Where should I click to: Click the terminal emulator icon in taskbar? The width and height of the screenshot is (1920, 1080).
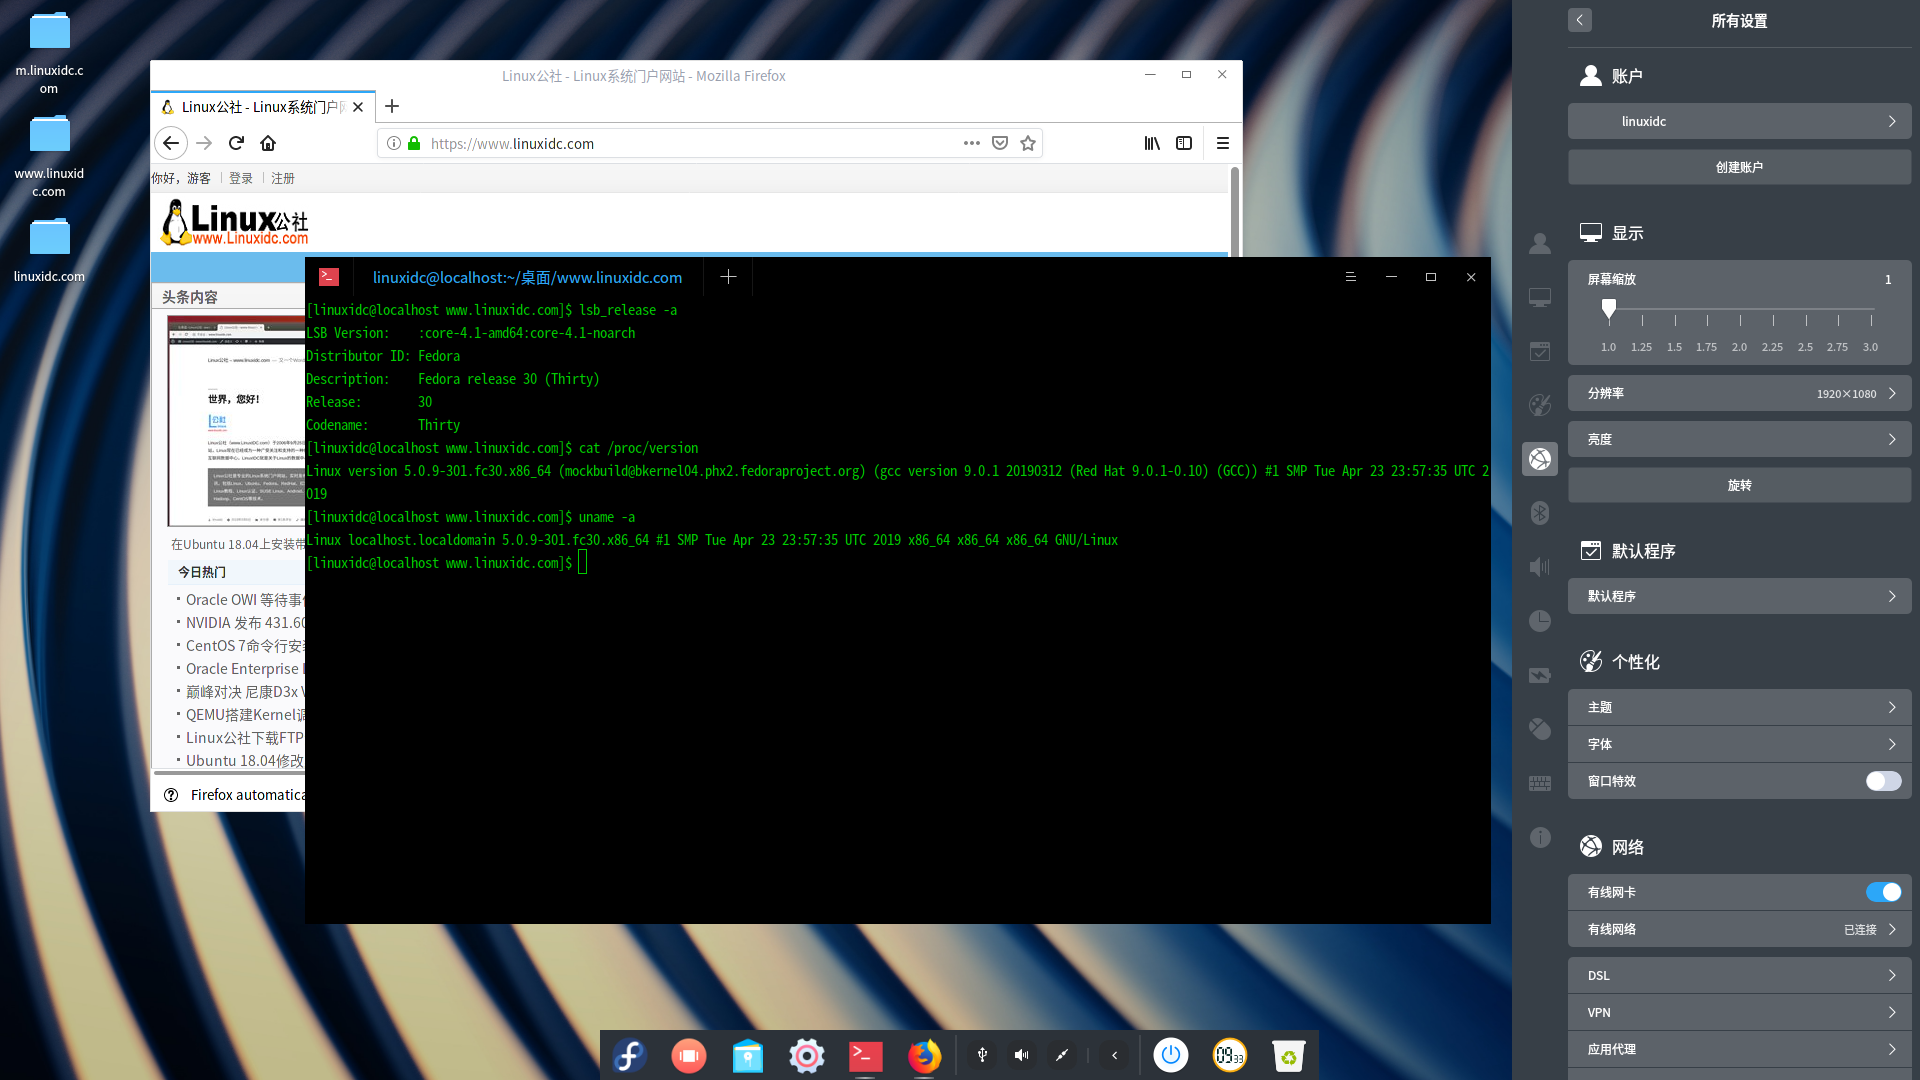tap(865, 1055)
